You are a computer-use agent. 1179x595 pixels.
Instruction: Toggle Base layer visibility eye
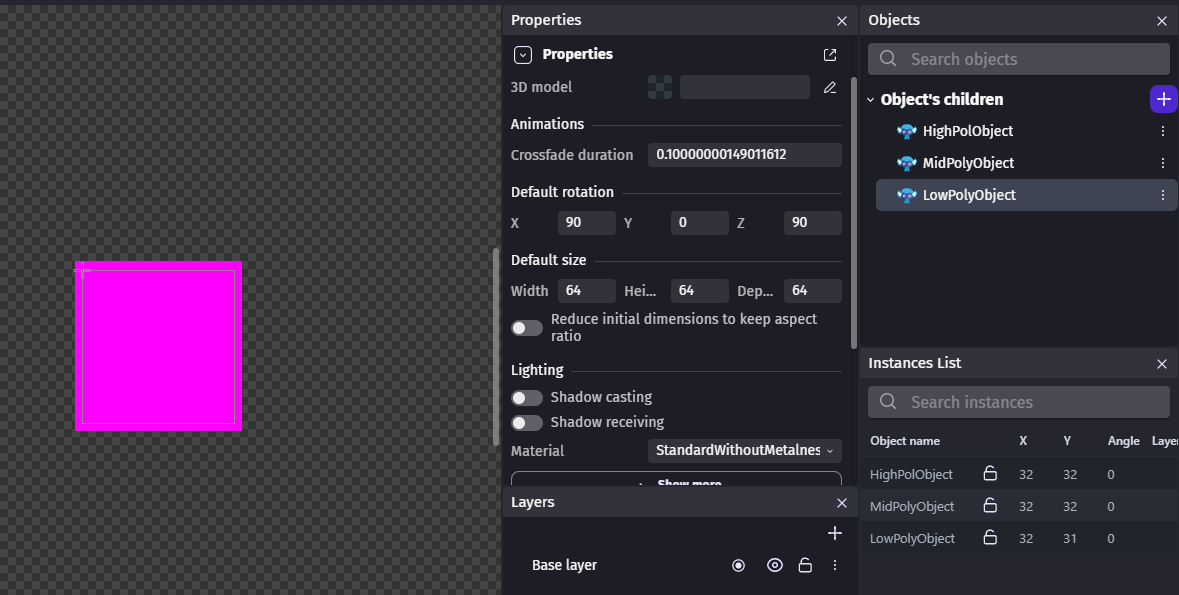774,565
